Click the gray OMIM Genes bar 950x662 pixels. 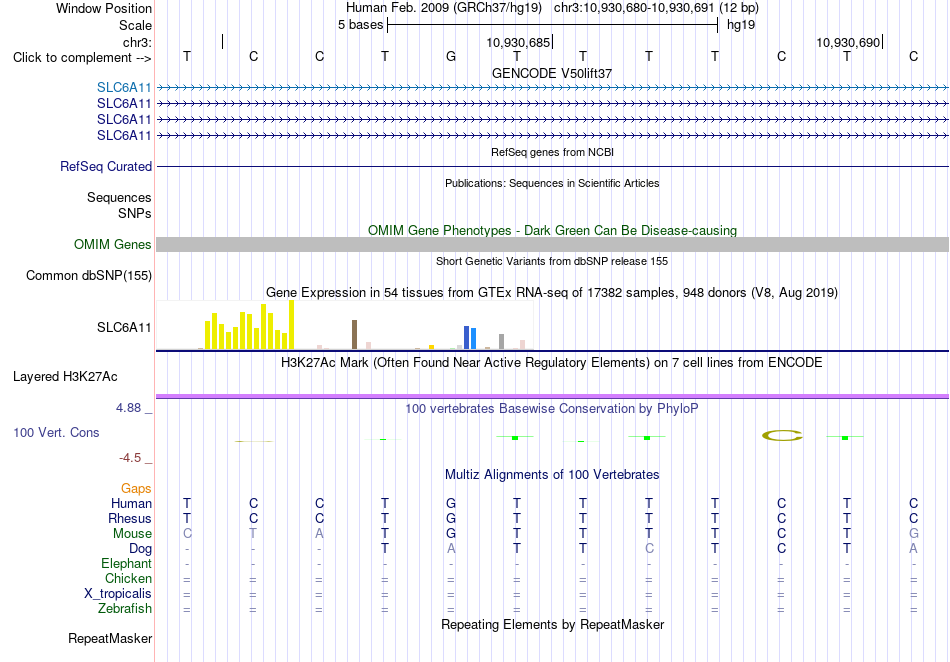[552, 244]
